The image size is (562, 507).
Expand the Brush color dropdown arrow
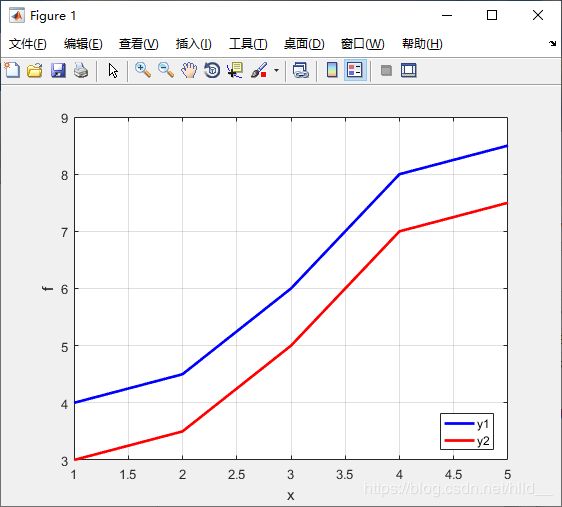pos(276,70)
